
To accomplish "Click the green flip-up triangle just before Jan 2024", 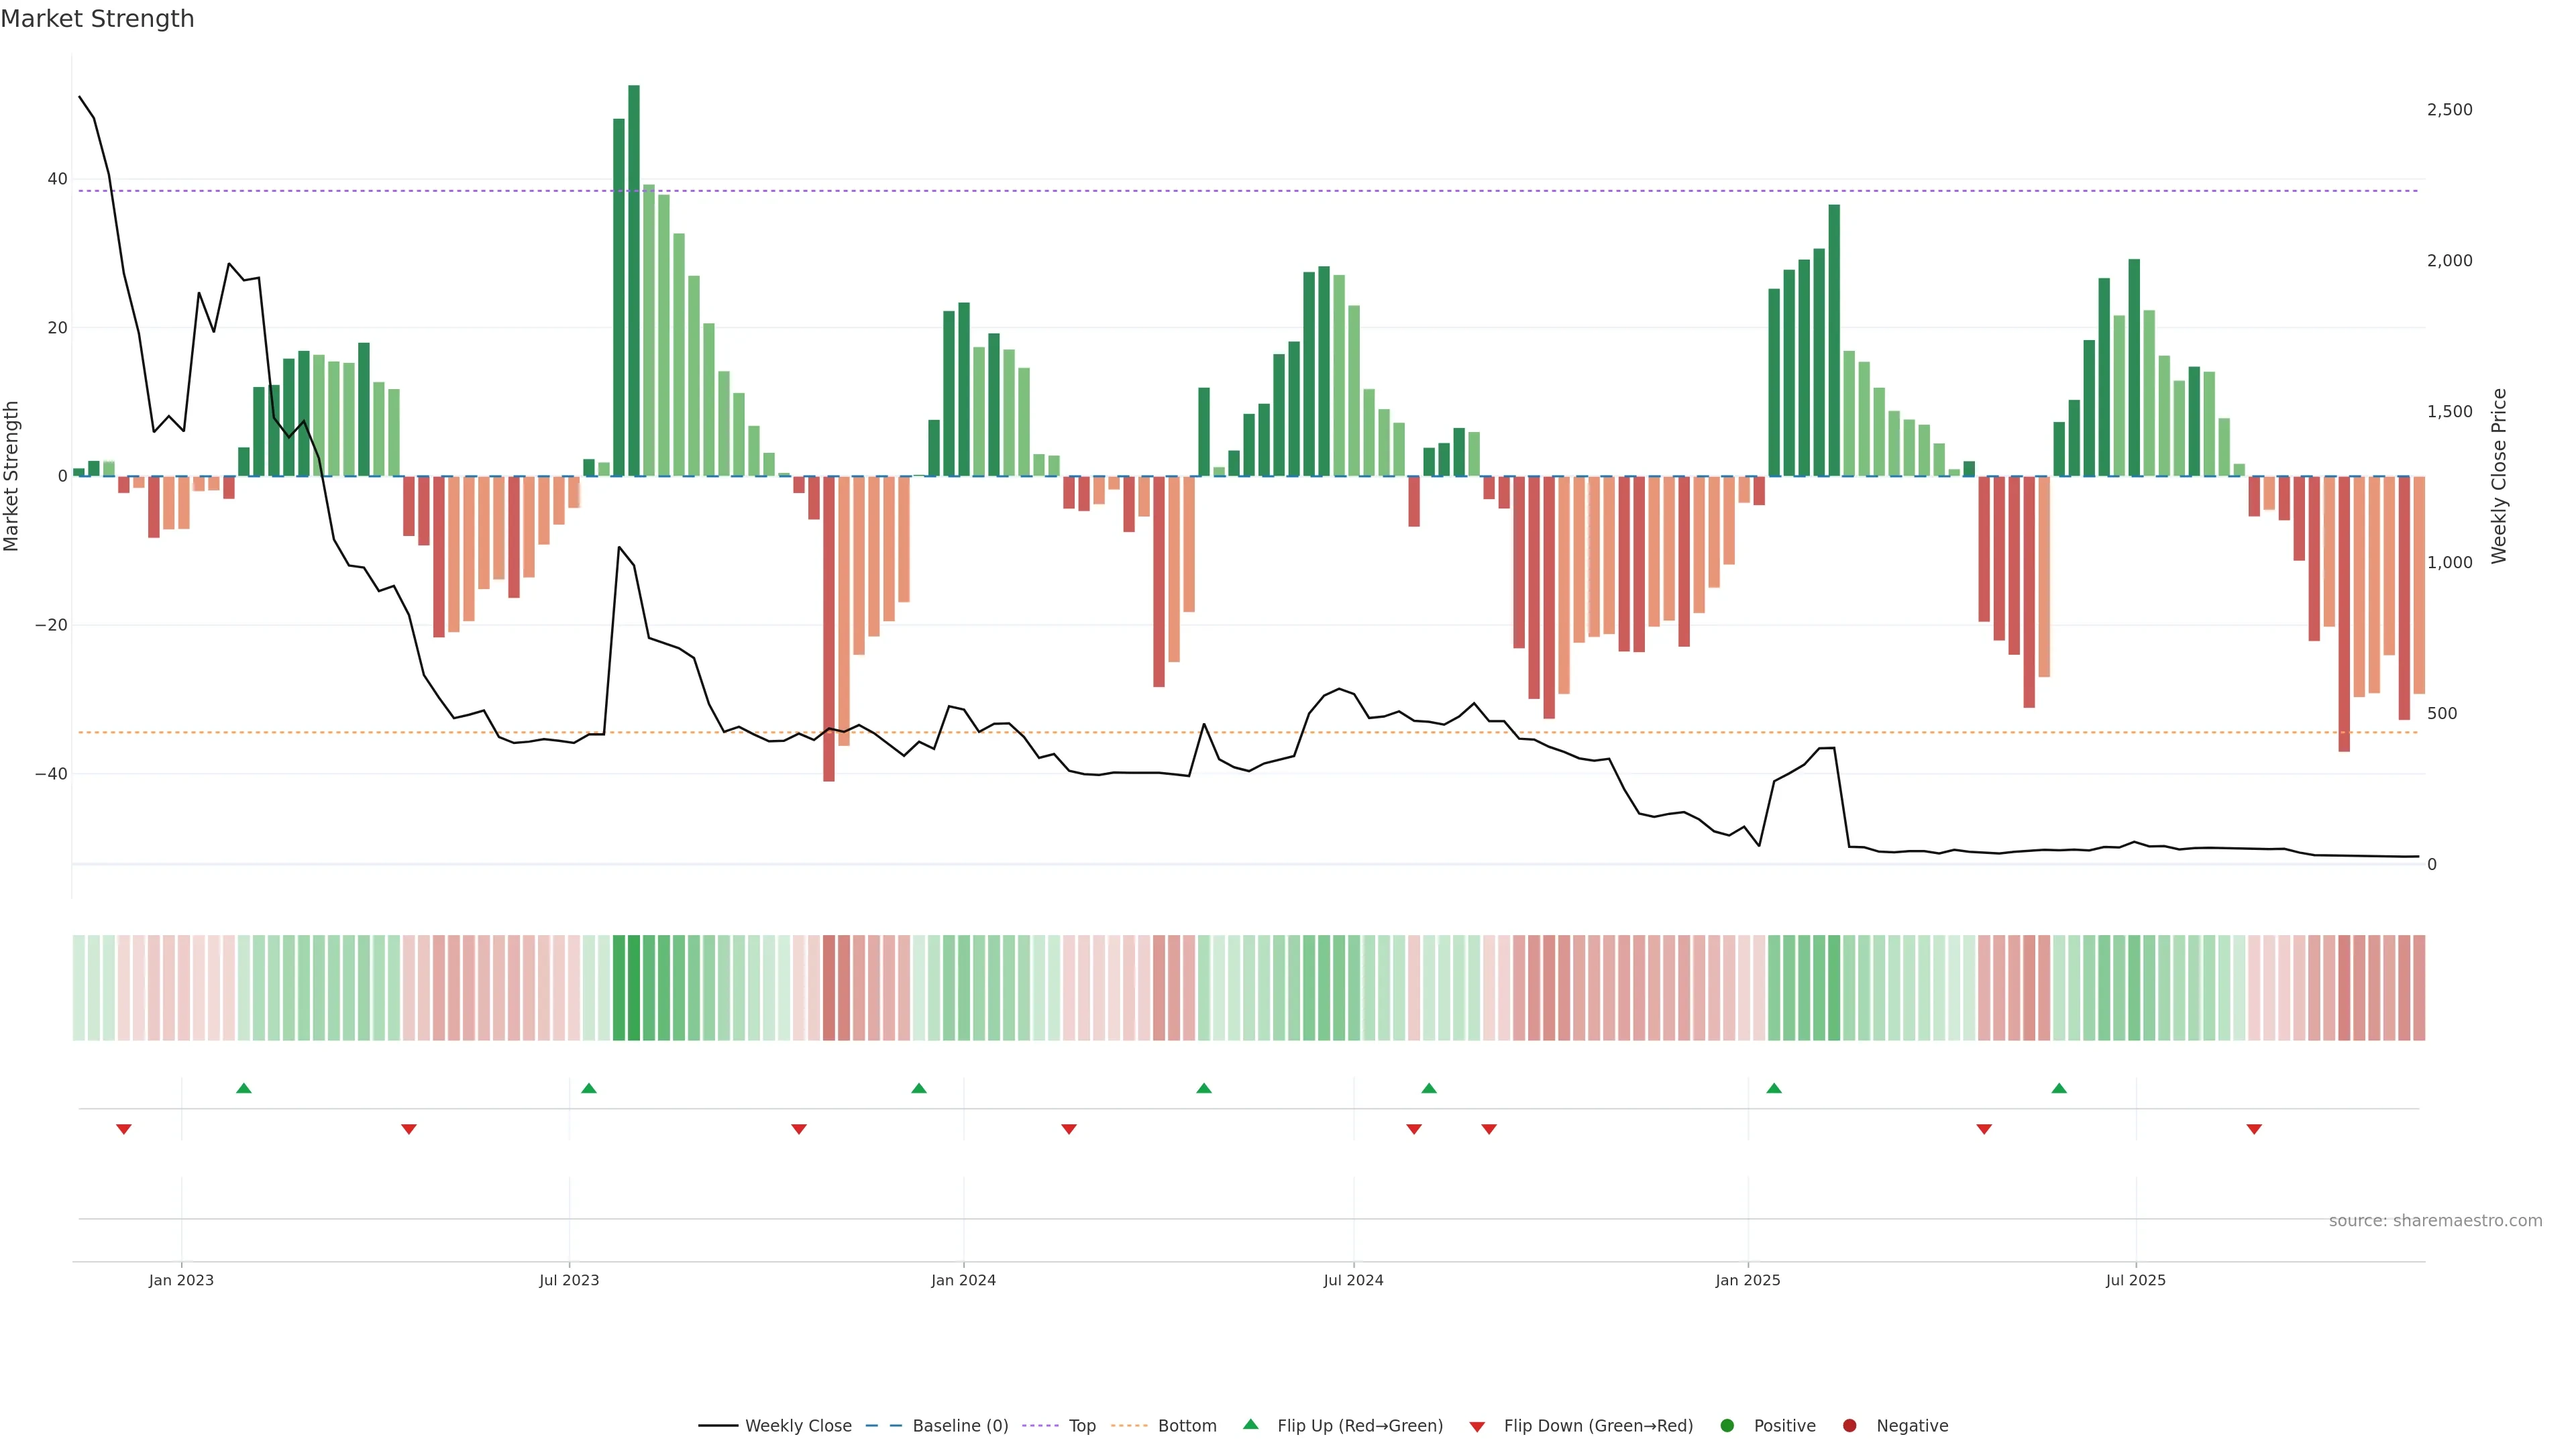I will coord(919,1088).
